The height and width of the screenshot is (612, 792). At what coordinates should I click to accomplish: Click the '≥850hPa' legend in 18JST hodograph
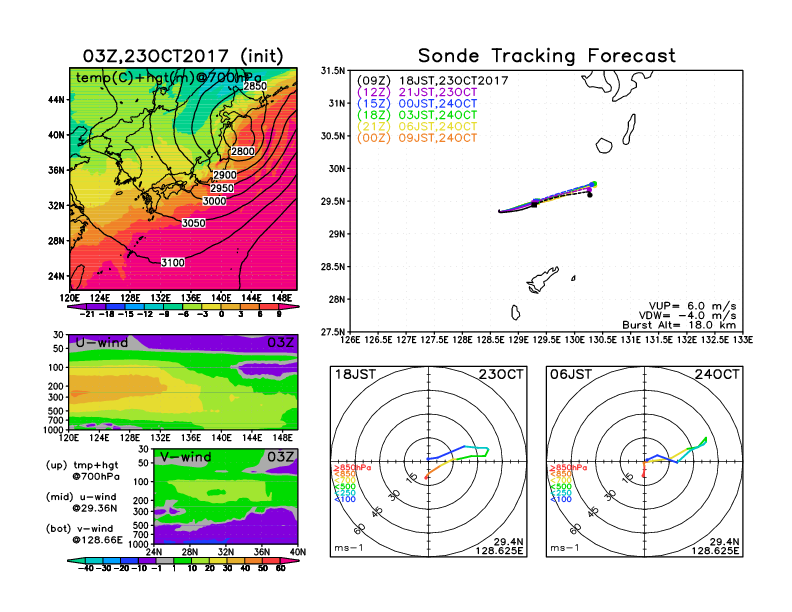click(352, 468)
